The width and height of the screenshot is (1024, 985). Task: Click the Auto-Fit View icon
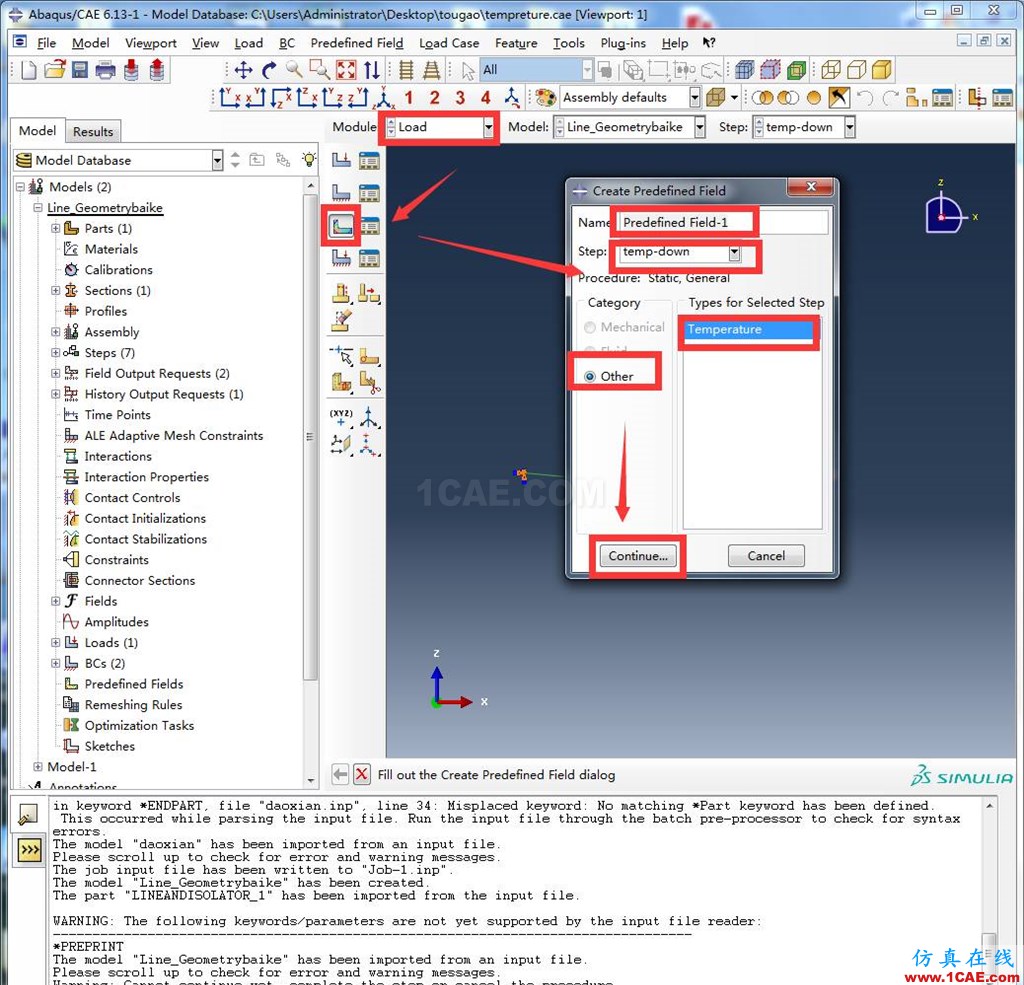(x=346, y=70)
